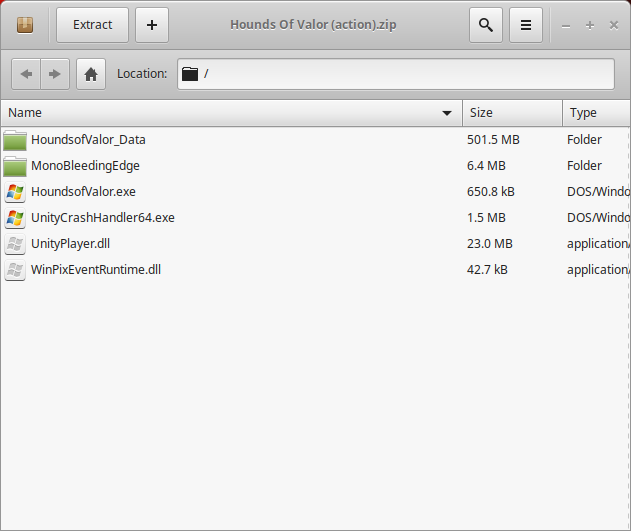Go to the home location
631x531 pixels.
pos(91,74)
